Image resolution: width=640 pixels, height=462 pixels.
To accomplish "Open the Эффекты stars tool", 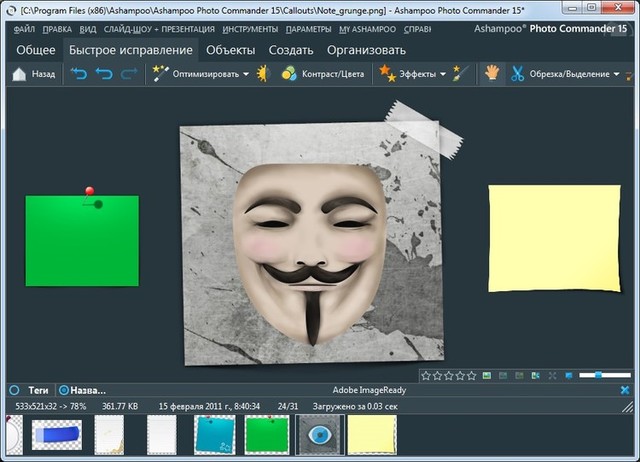I will [x=407, y=74].
